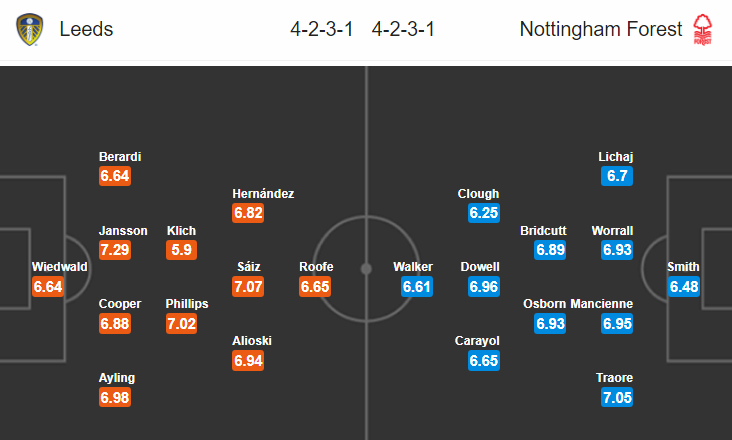Open the Nottingham Forest team name link
Screen dimensions: 732x440
[x=601, y=29]
